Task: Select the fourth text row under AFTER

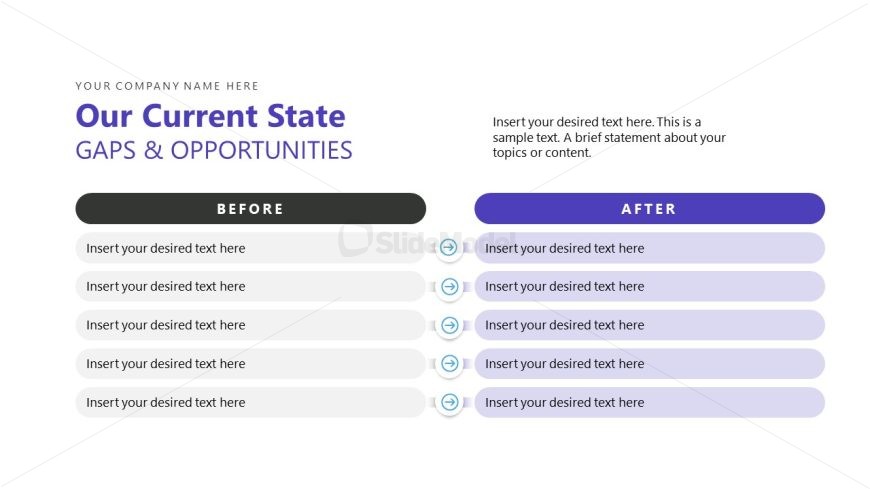Action: tap(649, 364)
